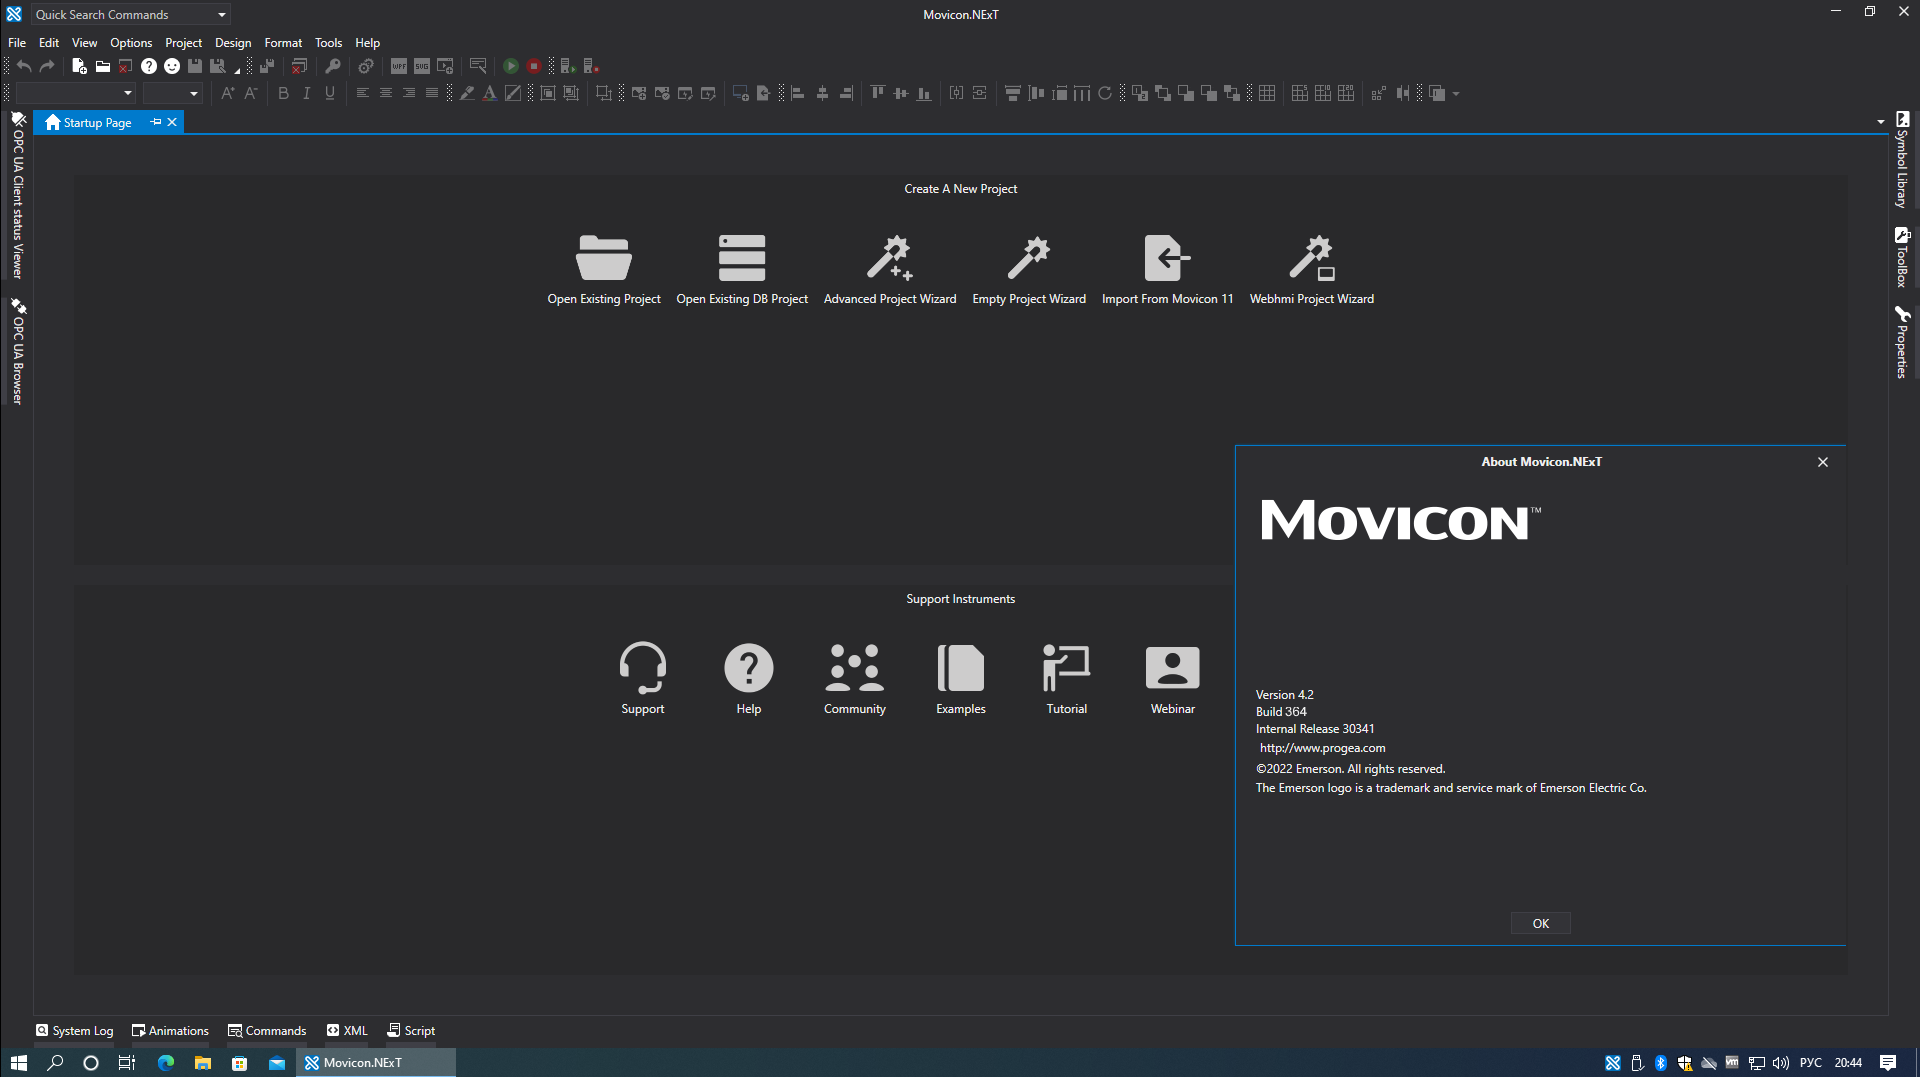The height and width of the screenshot is (1077, 1920).
Task: Expand the Quick Search Commands dropdown arrow
Action: [221, 15]
